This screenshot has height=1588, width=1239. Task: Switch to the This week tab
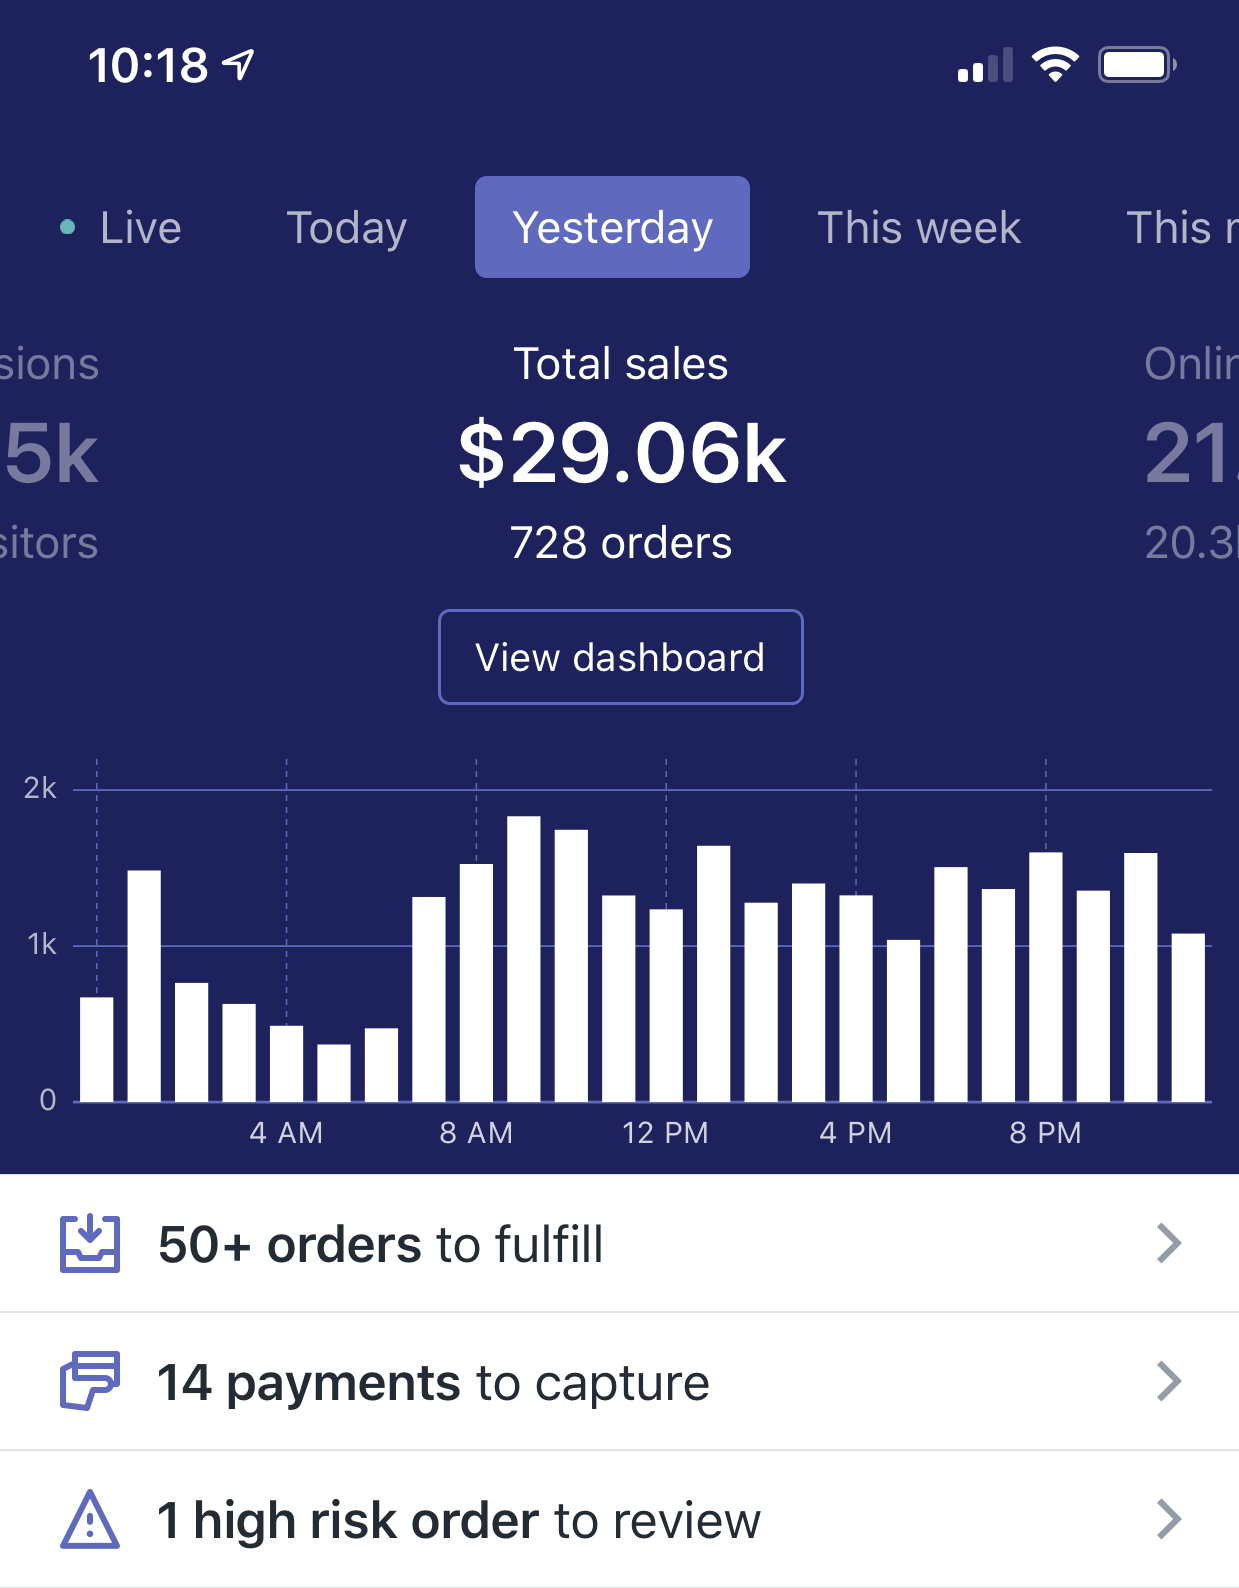[919, 227]
